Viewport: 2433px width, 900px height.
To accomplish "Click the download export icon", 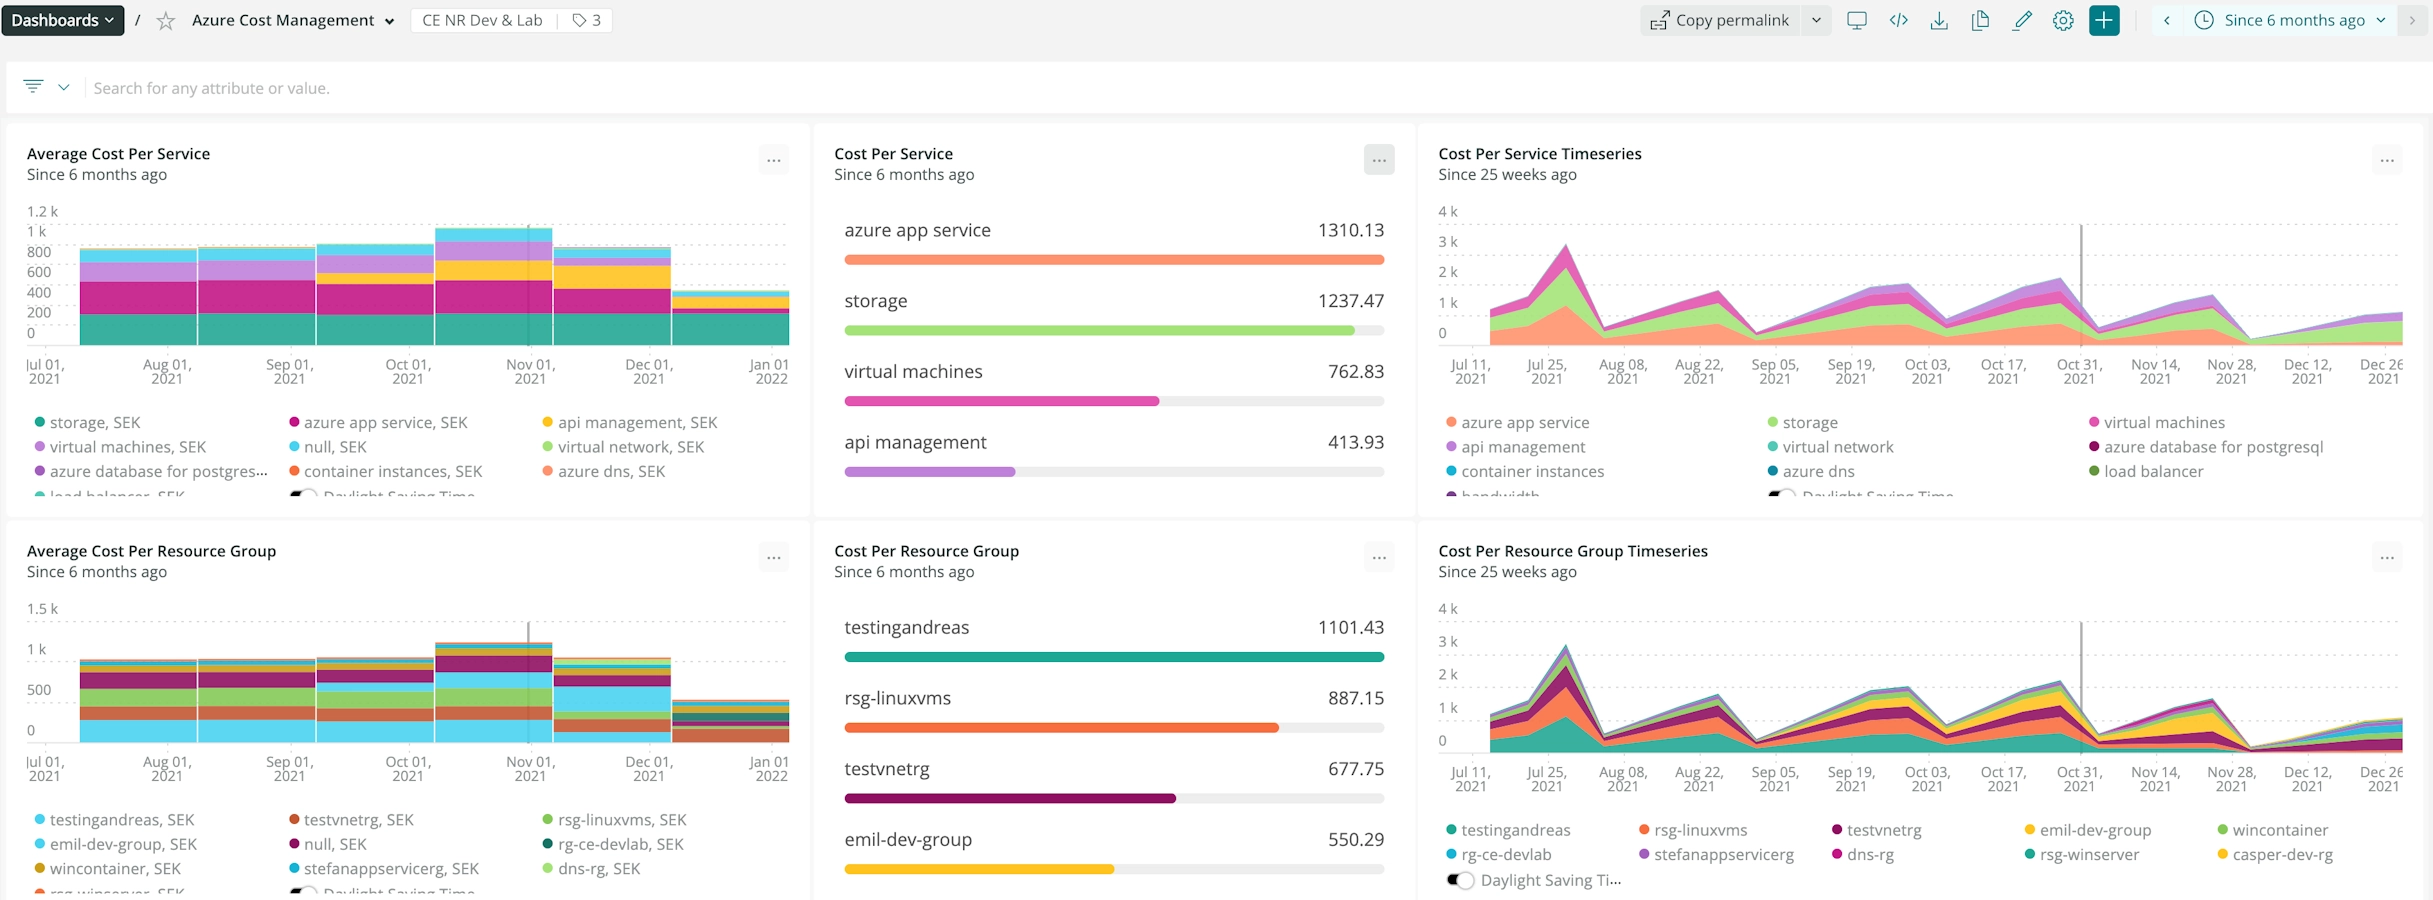I will pos(1939,20).
